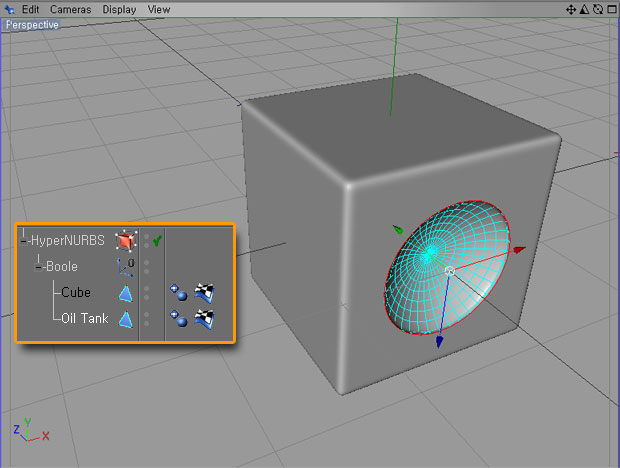Click the Boole object axis icon
The image size is (620, 468).
pyautogui.click(x=126, y=267)
